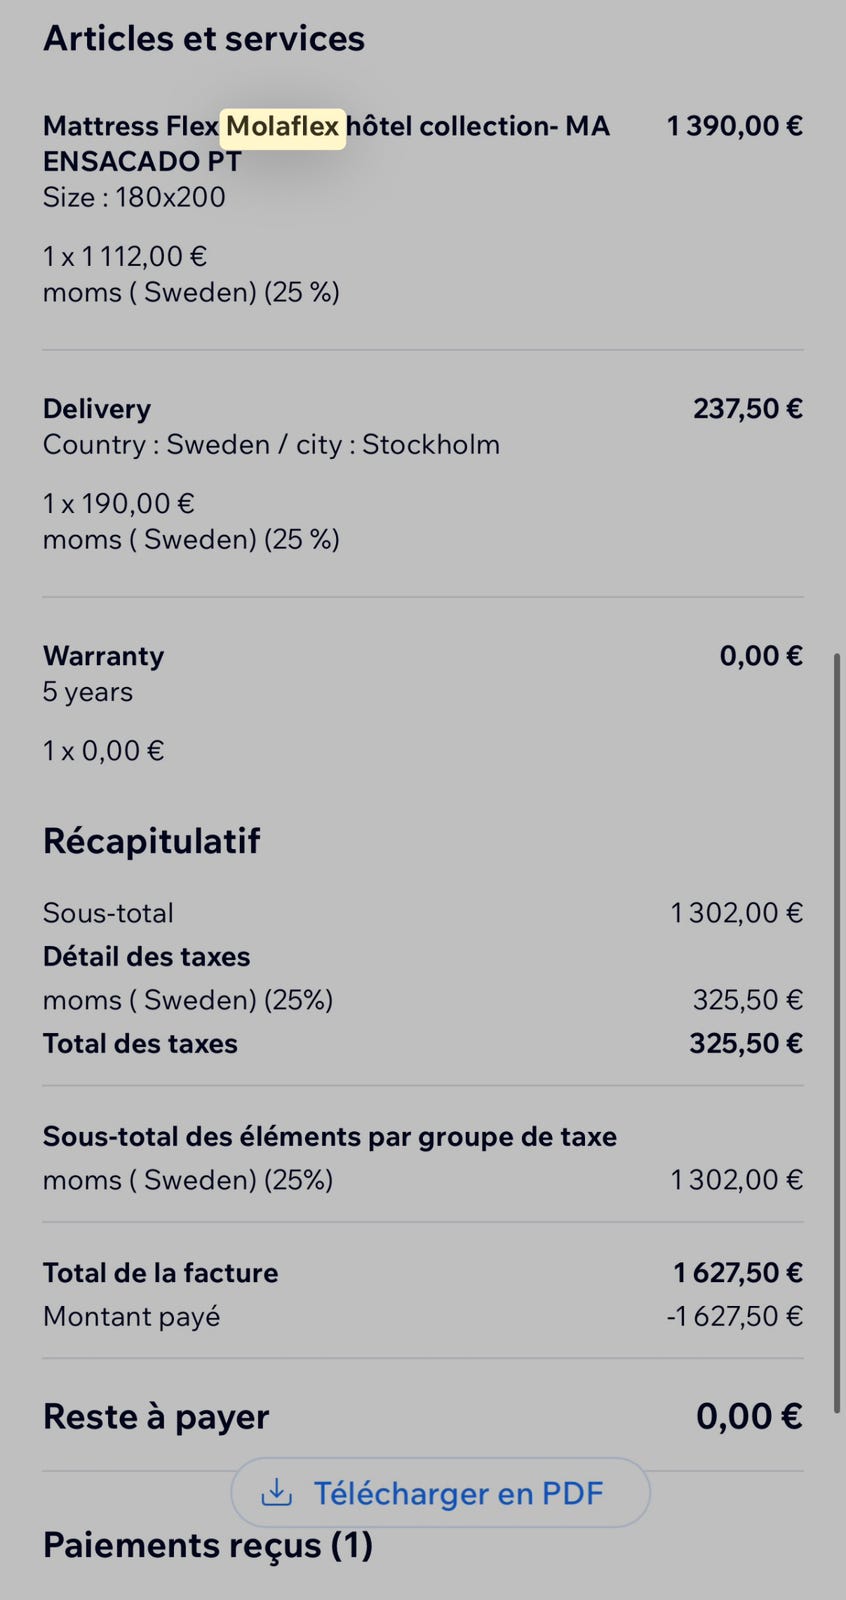
Task: Click the Total des taxes amount 325,50 €
Action: point(745,1044)
